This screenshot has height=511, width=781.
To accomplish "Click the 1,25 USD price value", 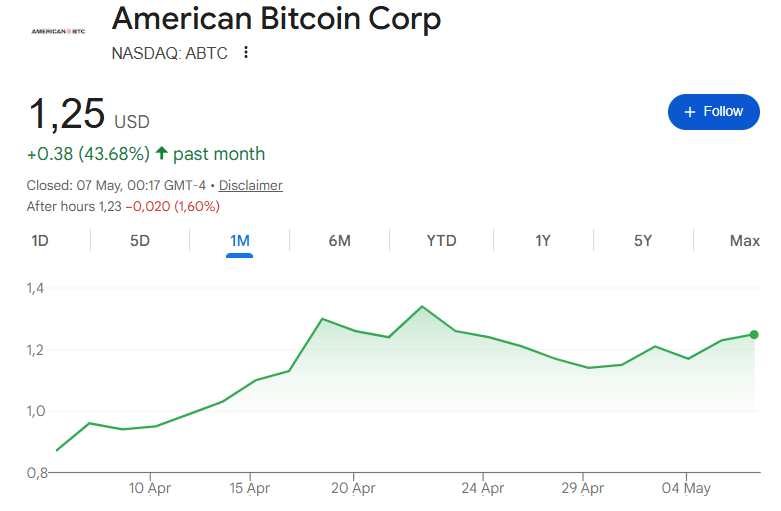I will coord(89,115).
